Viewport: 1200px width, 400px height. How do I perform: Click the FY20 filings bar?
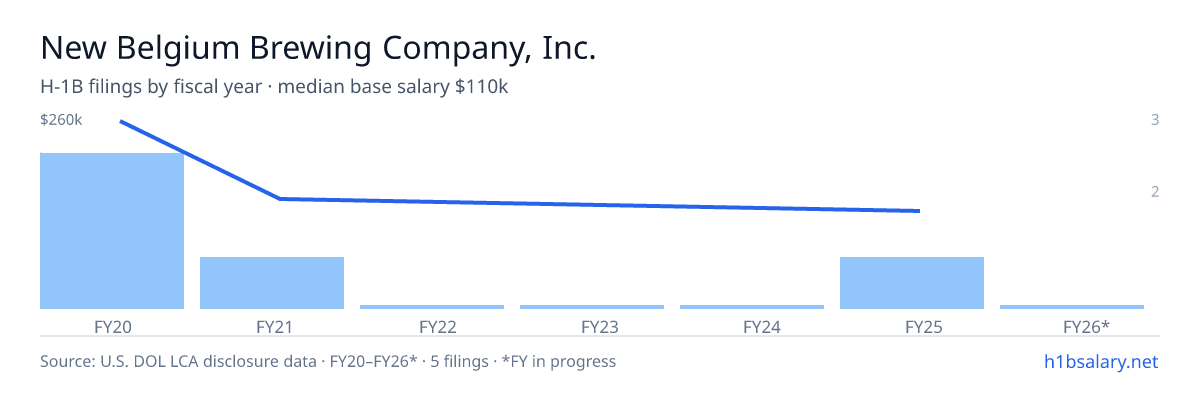[112, 231]
